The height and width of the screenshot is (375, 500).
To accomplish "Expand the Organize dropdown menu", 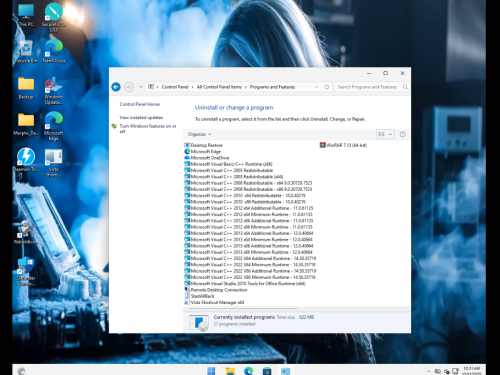I will pos(199,134).
